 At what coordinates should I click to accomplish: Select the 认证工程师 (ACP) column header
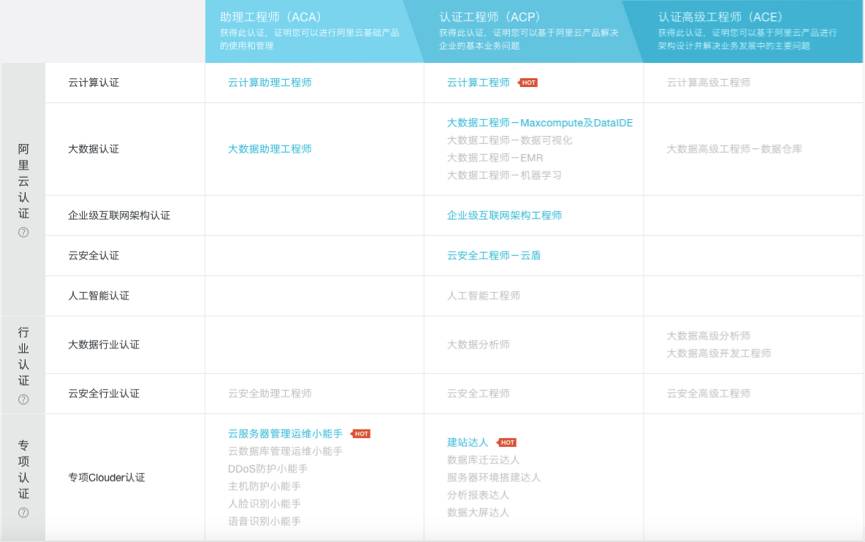pos(533,31)
